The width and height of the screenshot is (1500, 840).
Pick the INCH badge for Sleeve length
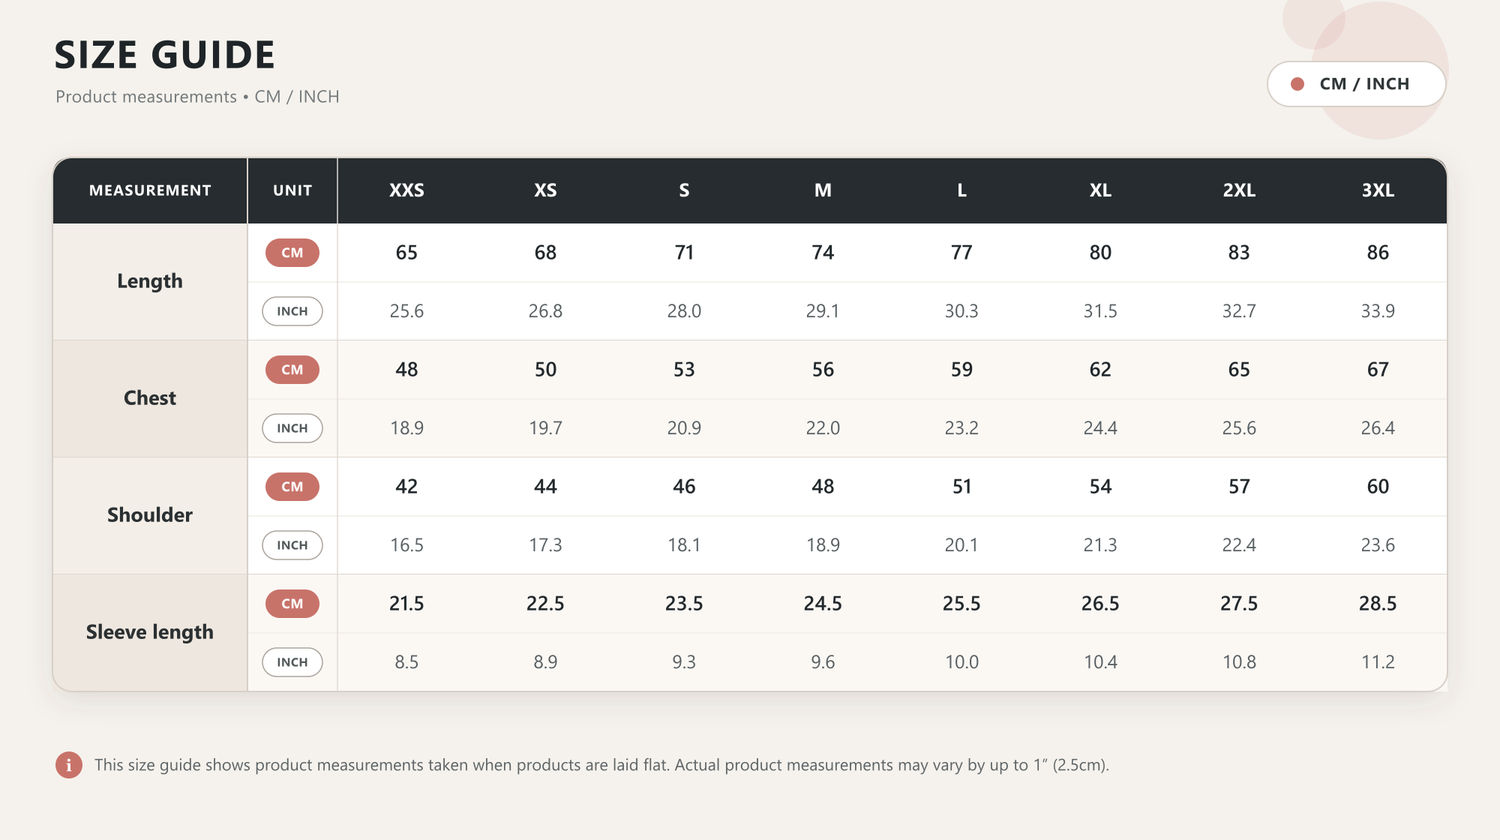point(292,662)
